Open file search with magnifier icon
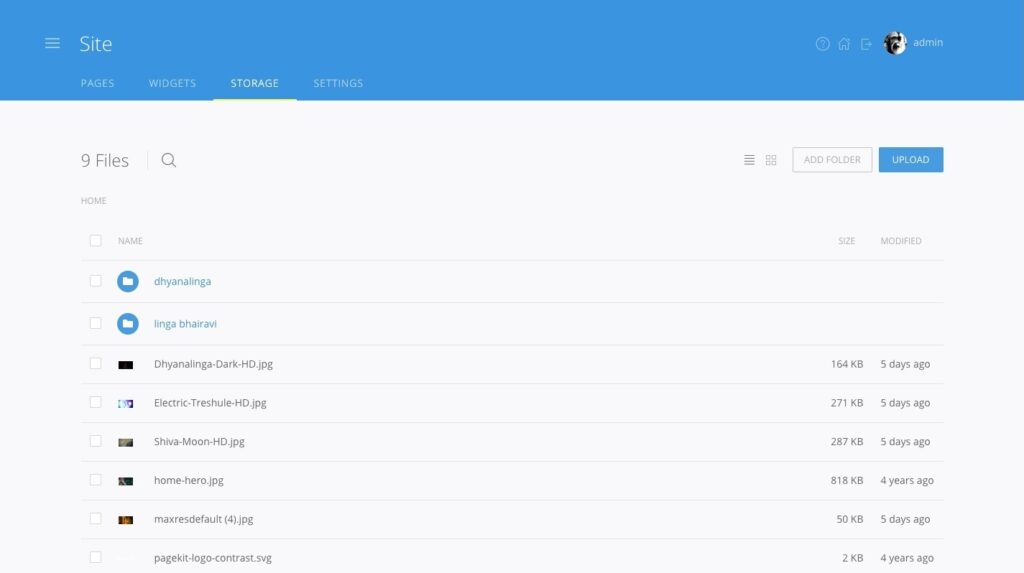Image resolution: width=1024 pixels, height=573 pixels. pos(169,160)
